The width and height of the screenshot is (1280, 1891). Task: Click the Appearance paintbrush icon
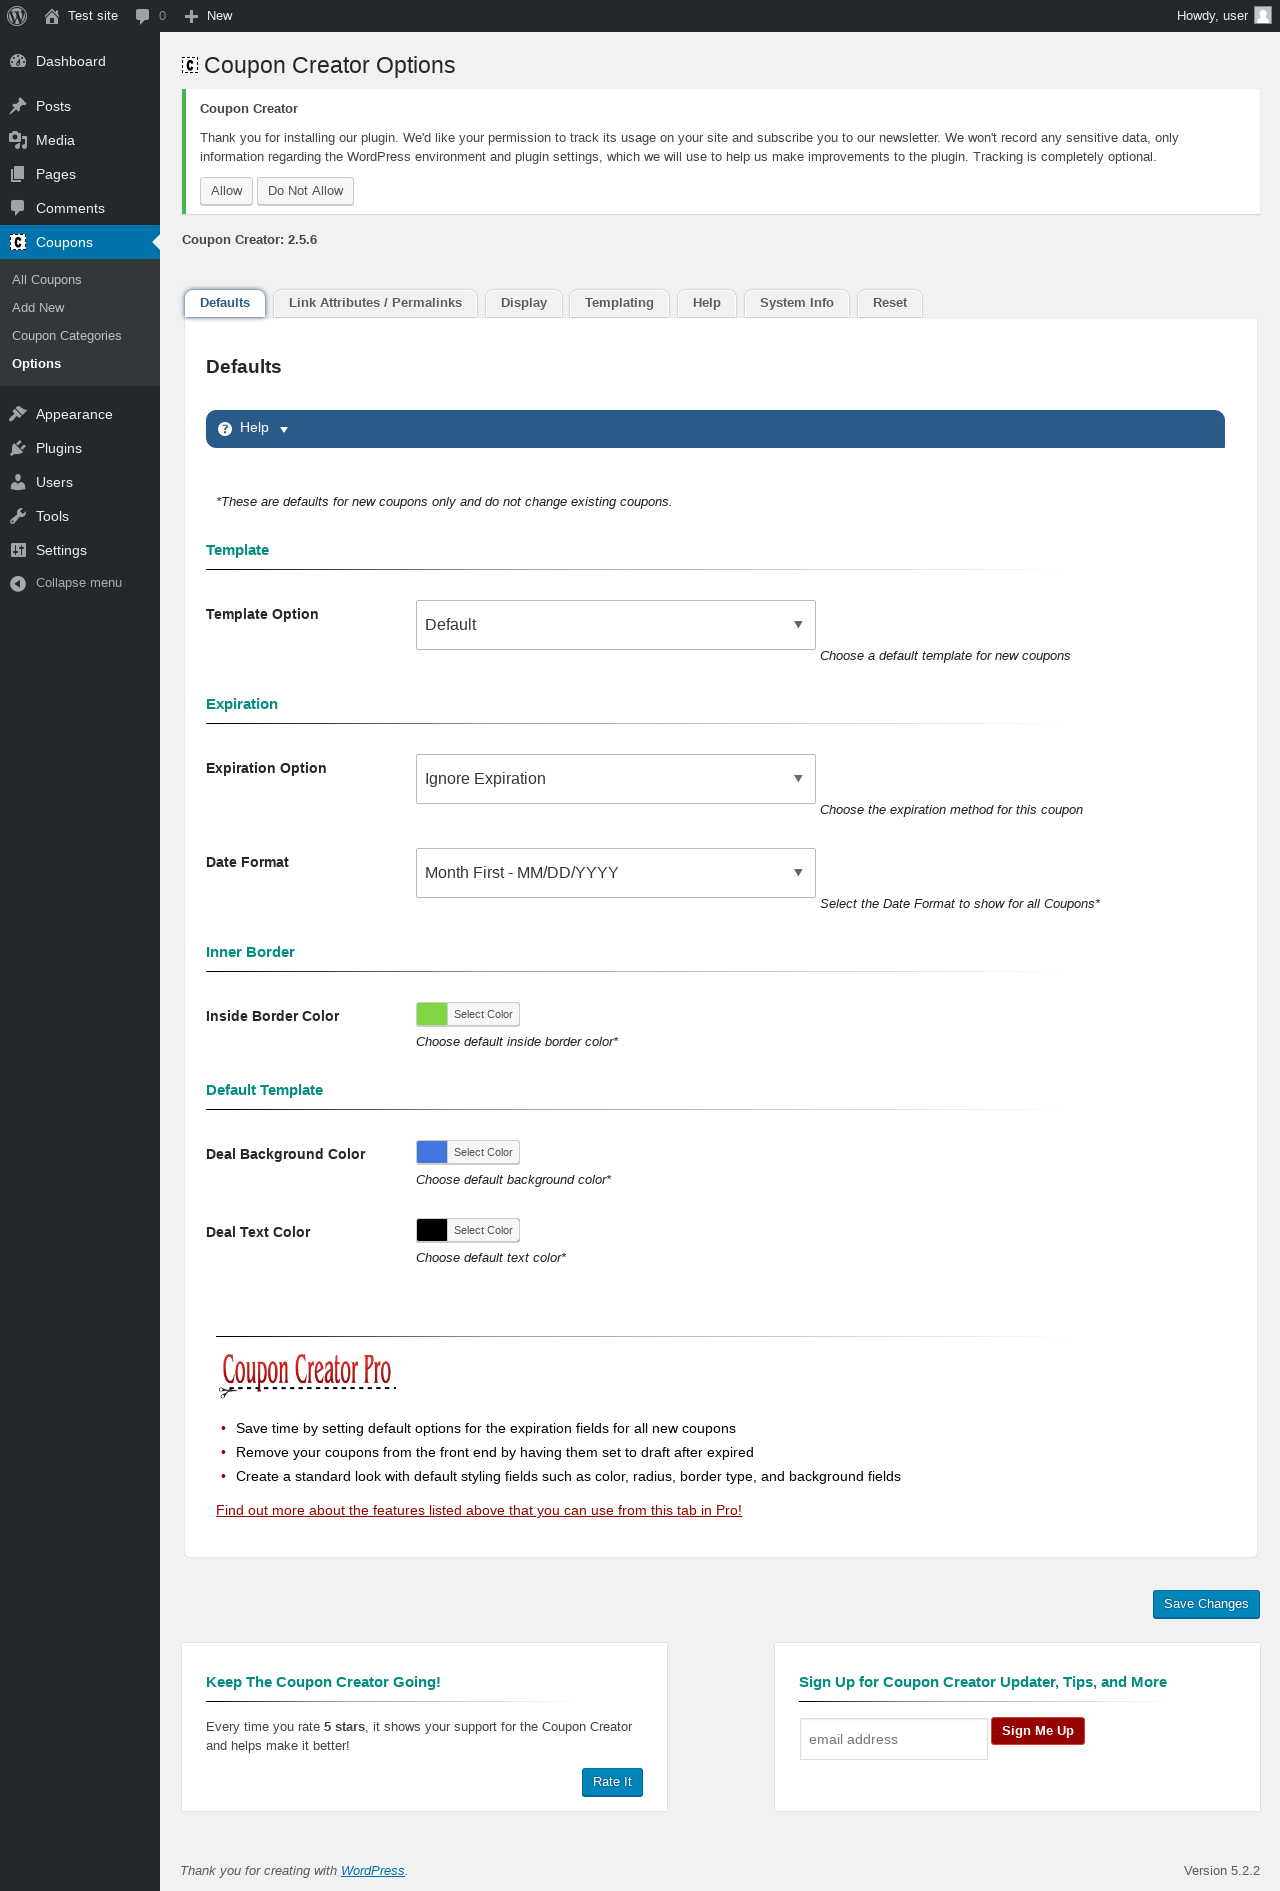pyautogui.click(x=18, y=414)
